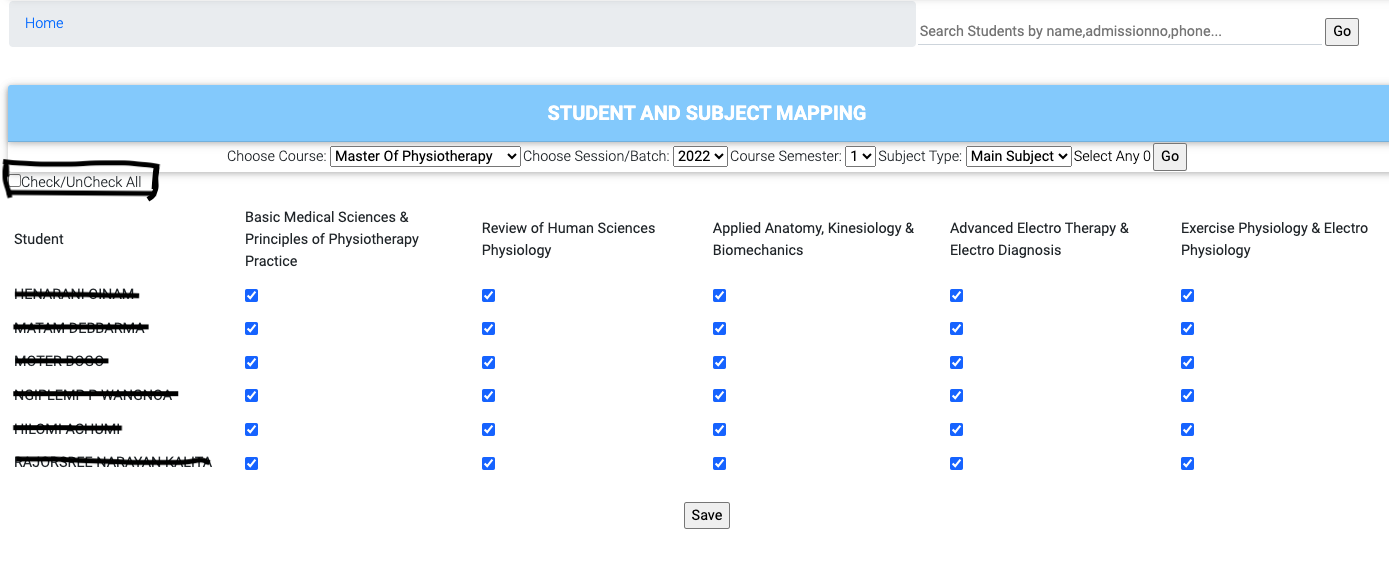Toggle the Check/UnCheck All checkbox
The width and height of the screenshot is (1389, 561).
(15, 181)
